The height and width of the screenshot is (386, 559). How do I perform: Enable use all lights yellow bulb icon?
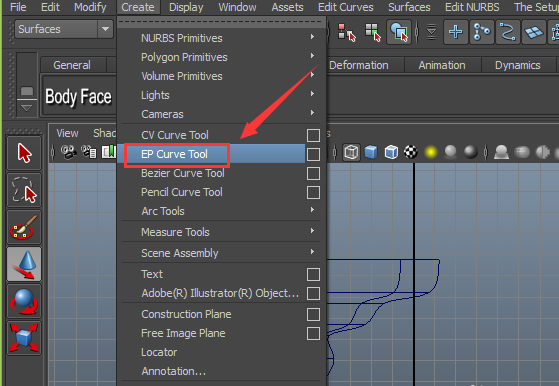pyautogui.click(x=431, y=152)
